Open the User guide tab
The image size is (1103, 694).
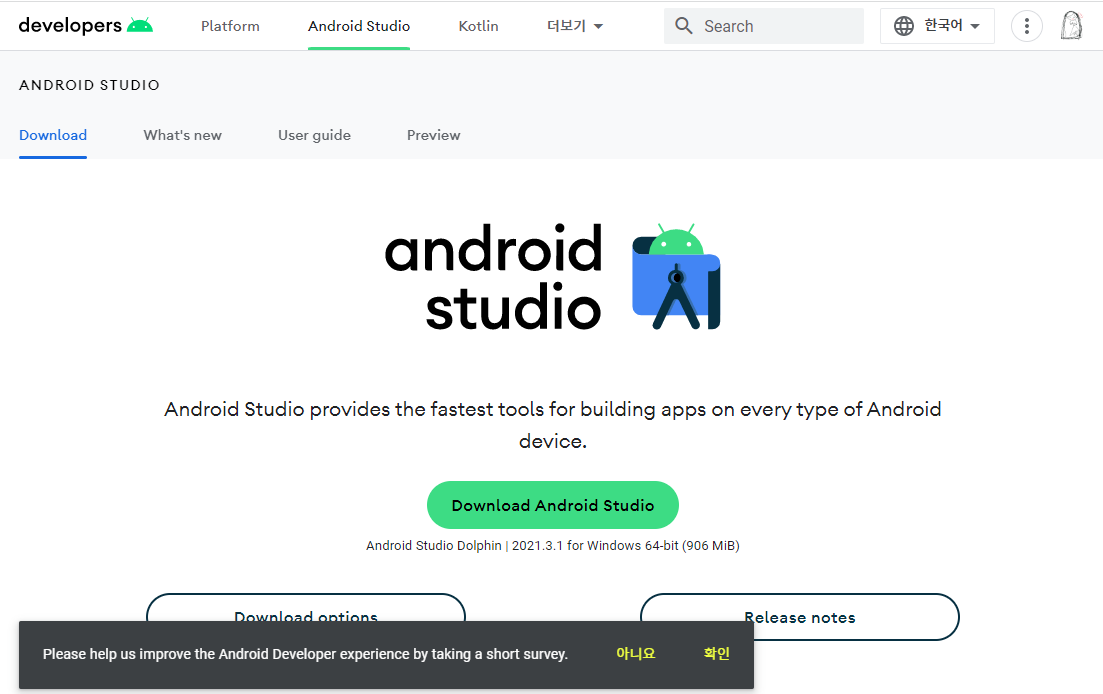(314, 135)
